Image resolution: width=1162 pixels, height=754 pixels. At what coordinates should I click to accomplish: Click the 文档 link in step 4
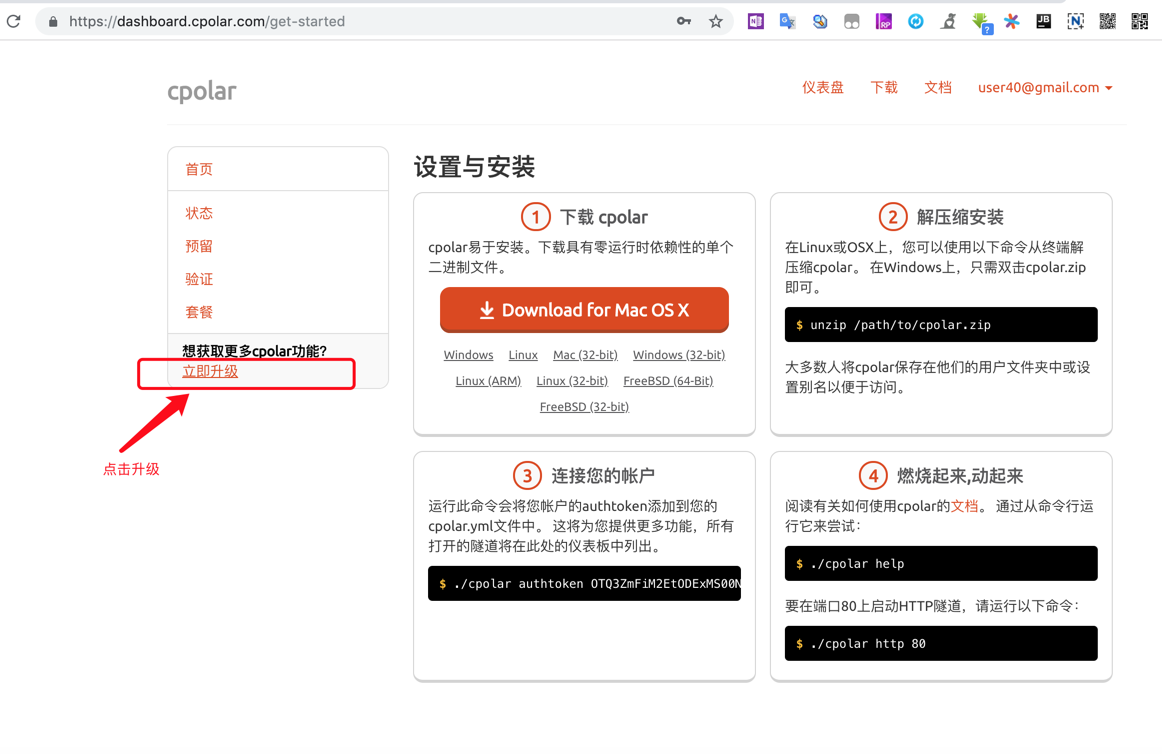tap(964, 506)
